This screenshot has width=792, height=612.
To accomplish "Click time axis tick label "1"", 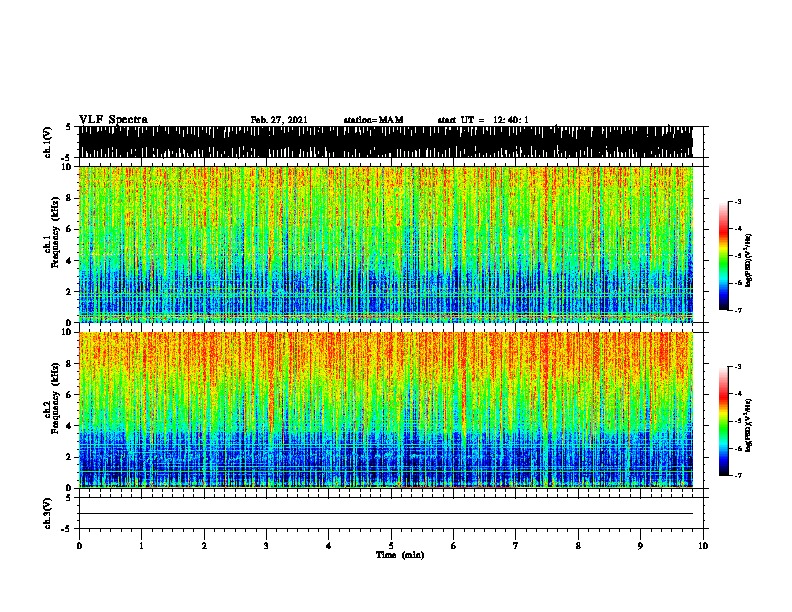I will [141, 546].
